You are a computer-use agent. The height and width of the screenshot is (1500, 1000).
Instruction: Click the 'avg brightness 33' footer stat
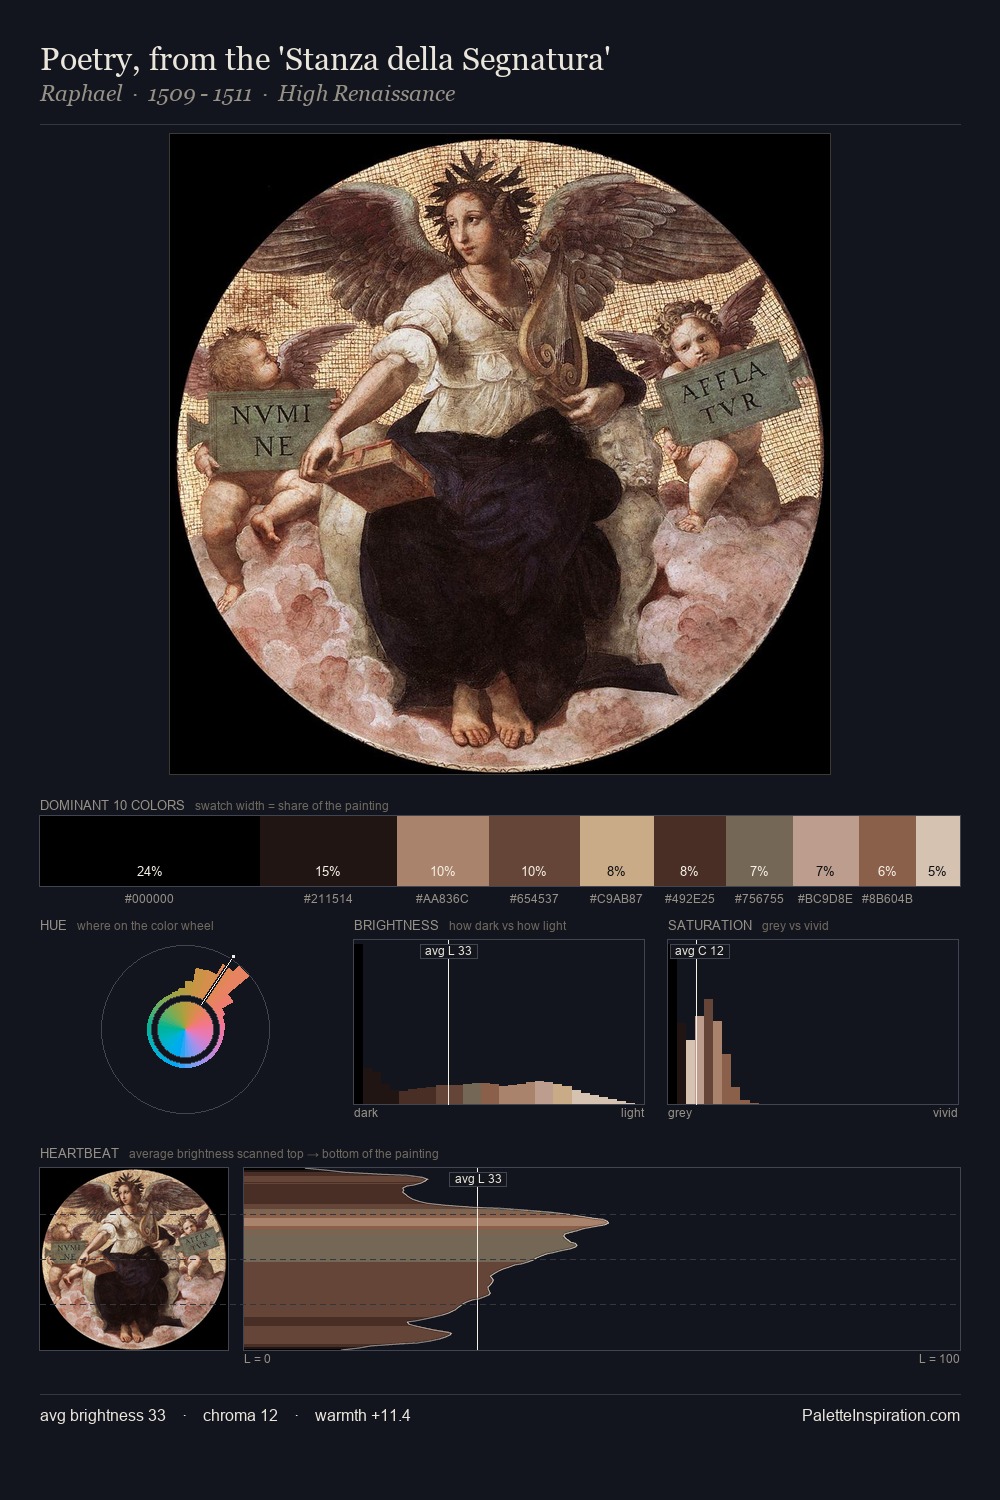tap(103, 1415)
